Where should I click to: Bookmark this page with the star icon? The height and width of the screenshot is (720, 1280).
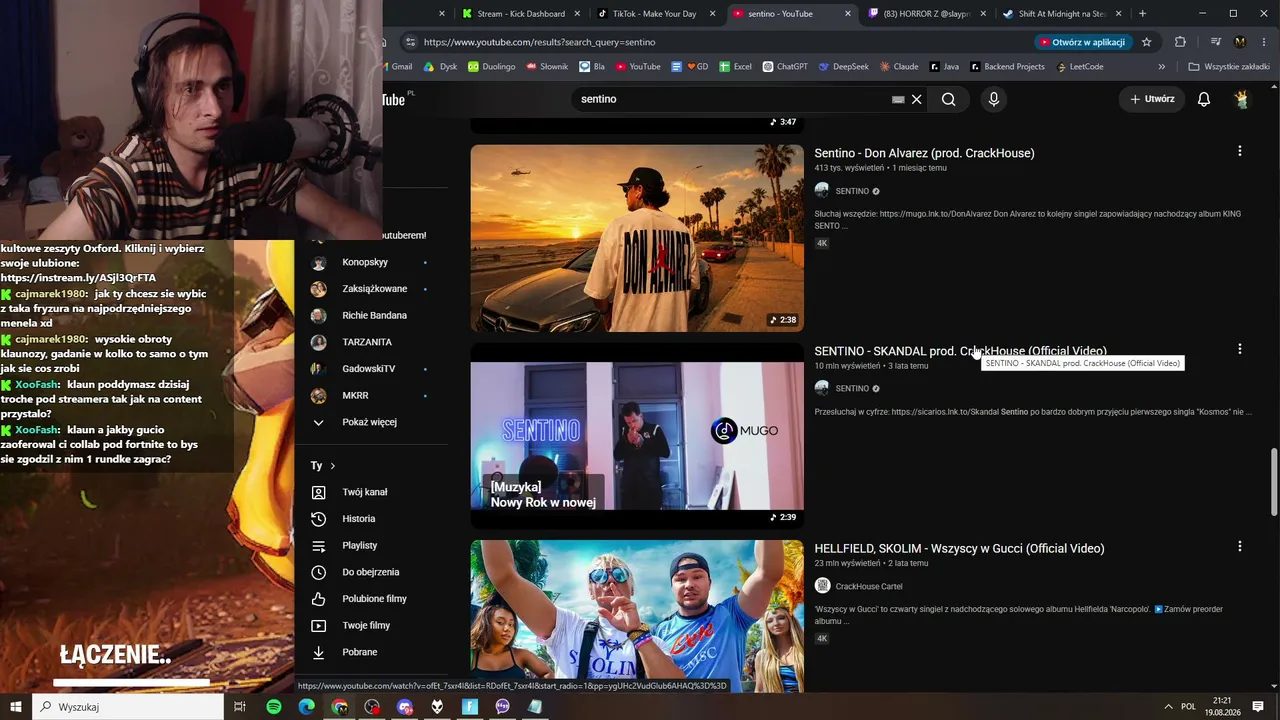point(1147,42)
